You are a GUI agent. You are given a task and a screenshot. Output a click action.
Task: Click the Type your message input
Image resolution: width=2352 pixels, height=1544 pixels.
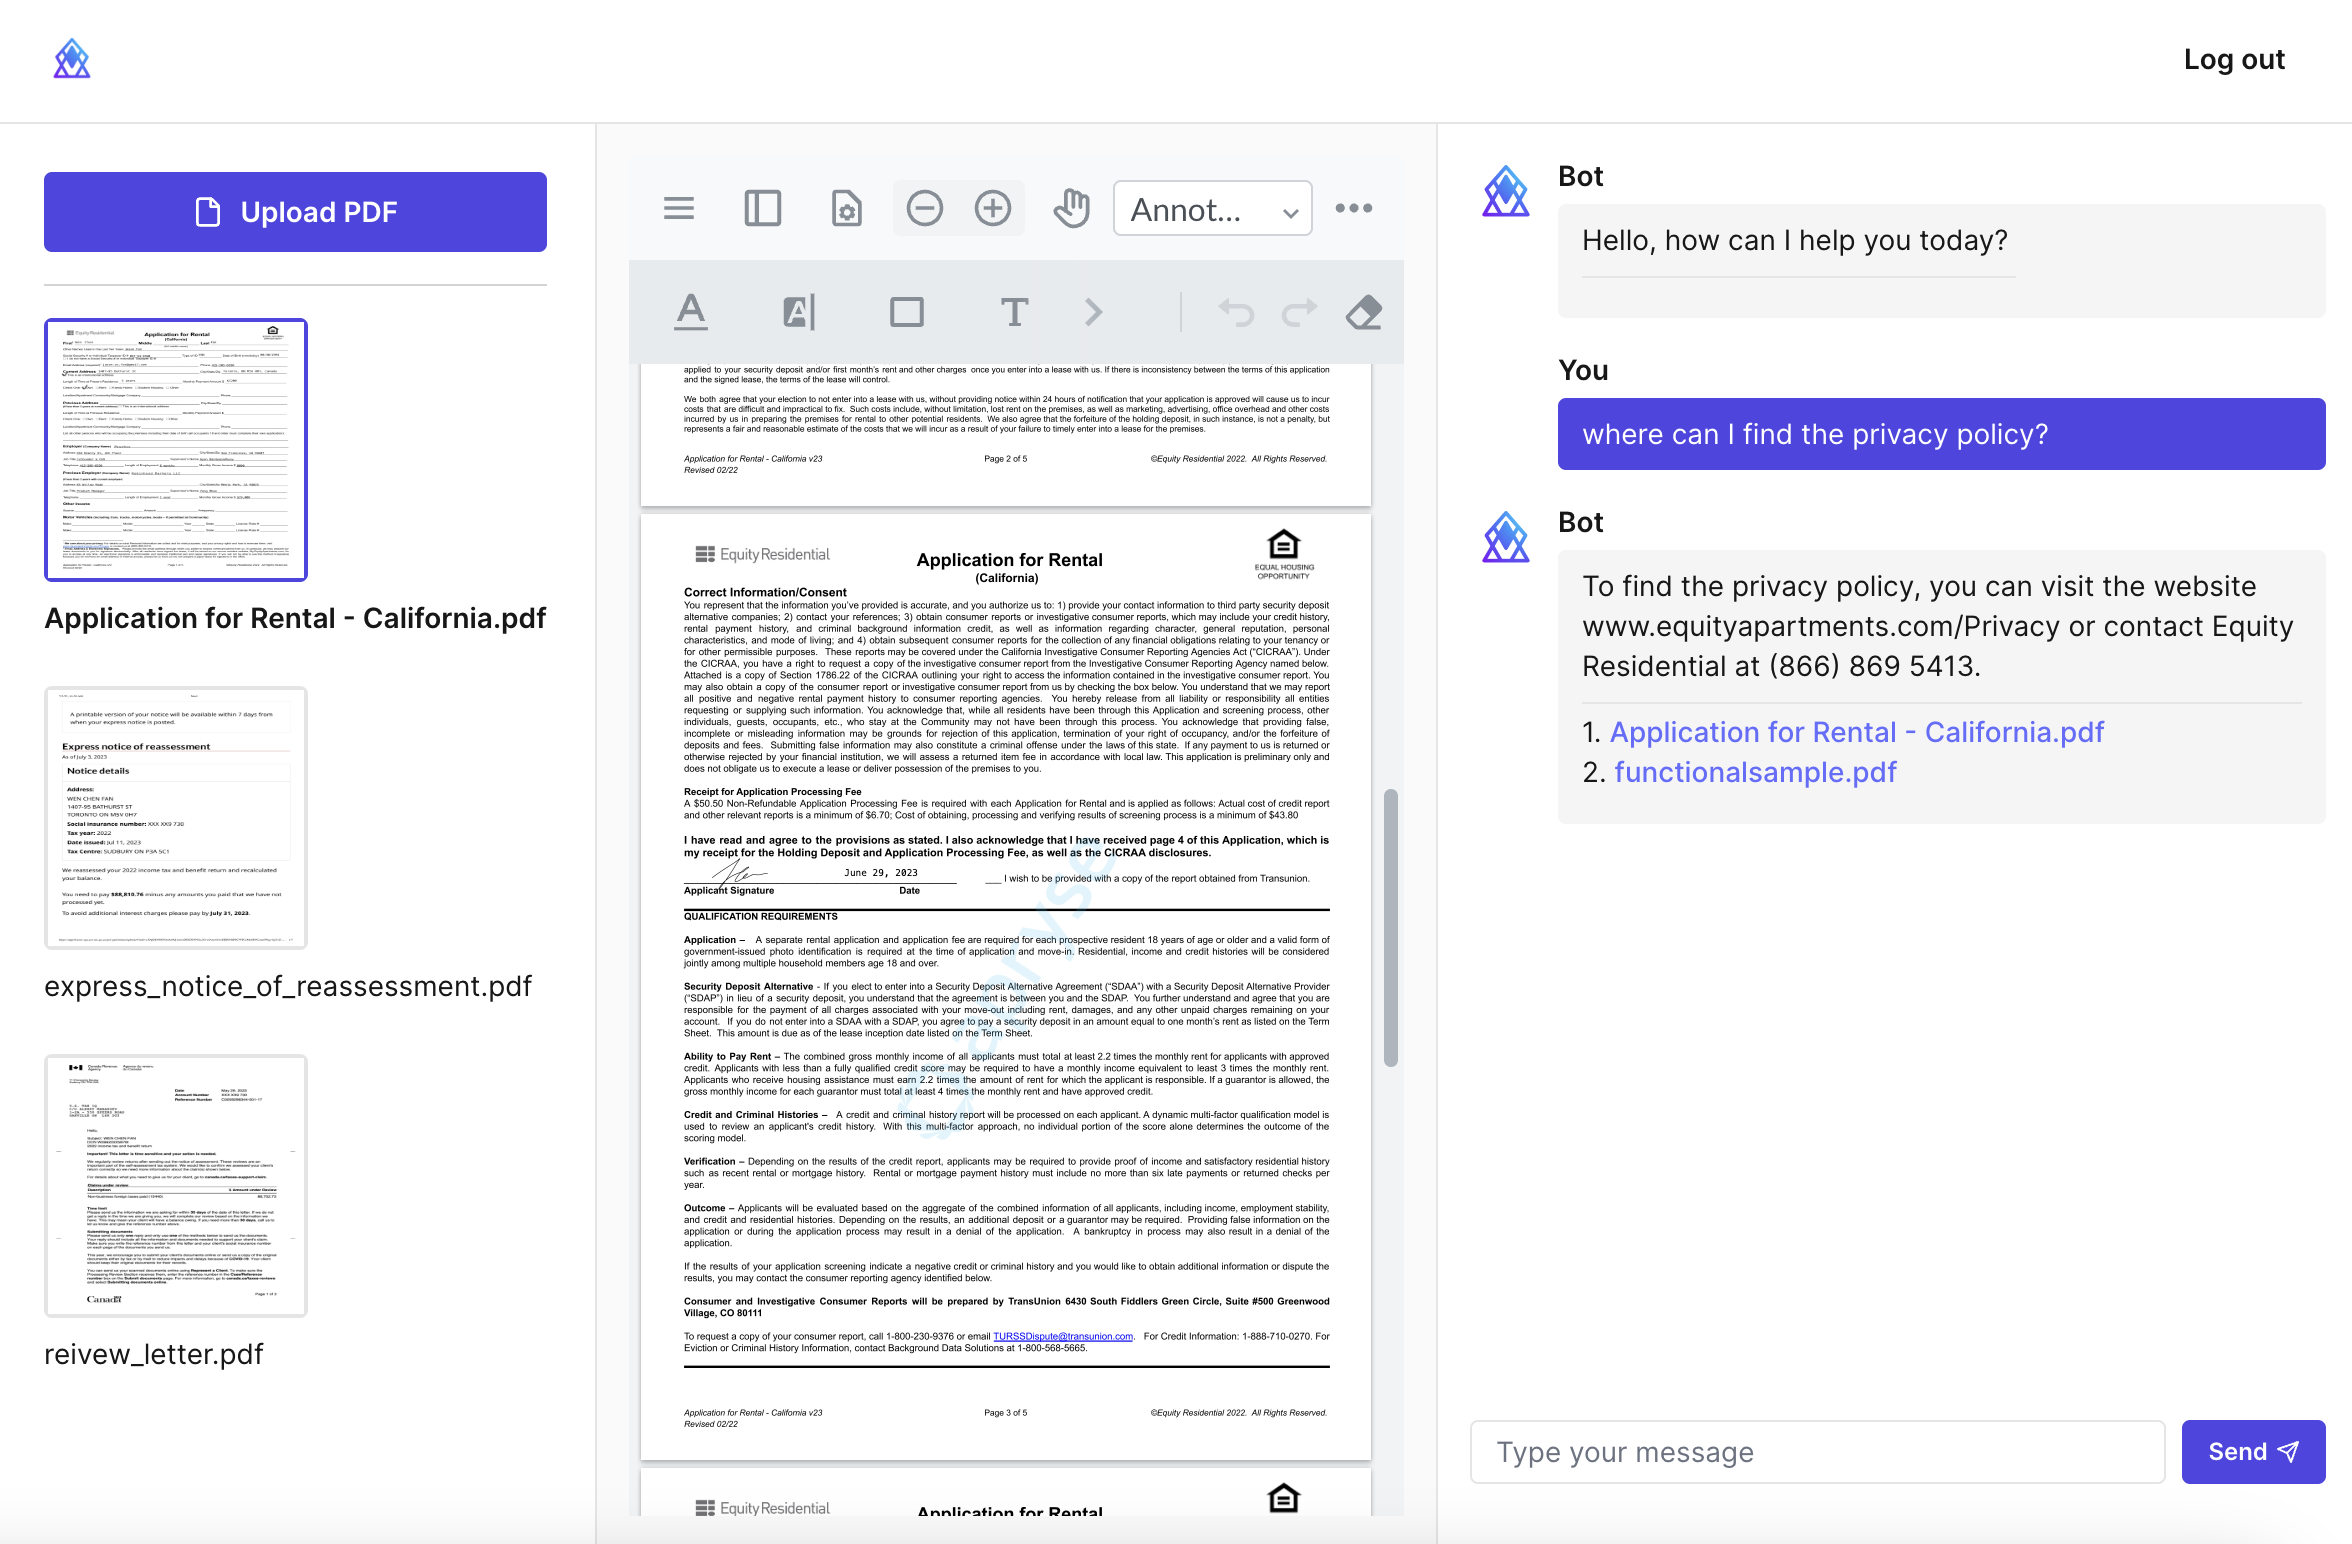click(x=1817, y=1451)
